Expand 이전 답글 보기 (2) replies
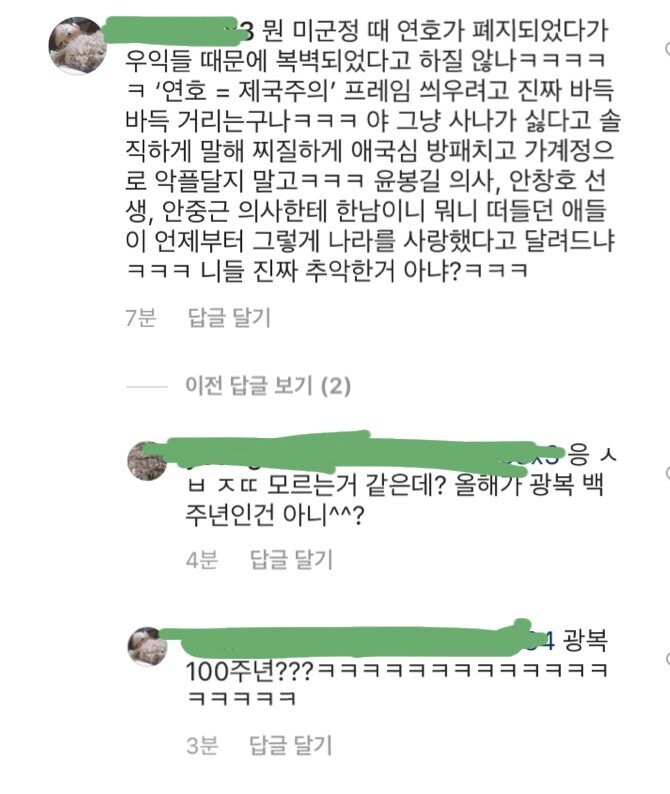Screen dimensions: 670x794 pyautogui.click(x=268, y=386)
